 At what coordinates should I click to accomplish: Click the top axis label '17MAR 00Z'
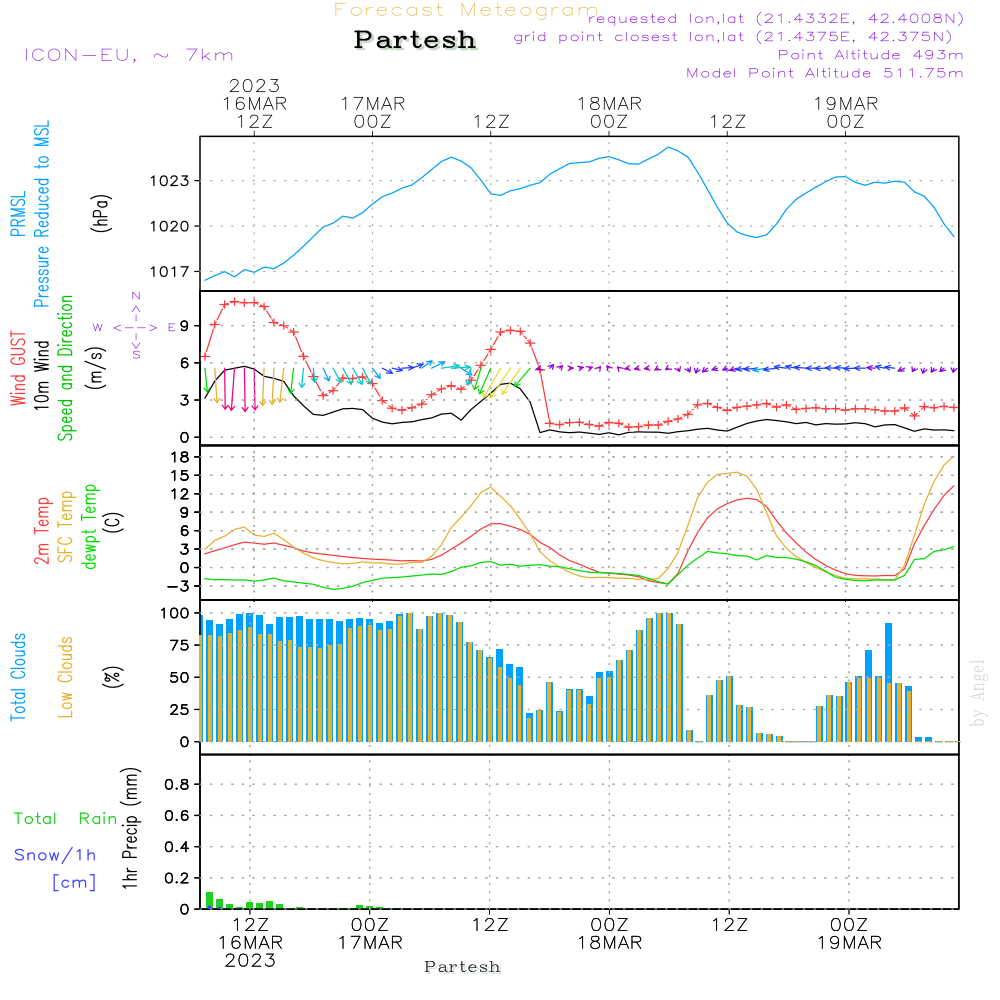click(372, 112)
